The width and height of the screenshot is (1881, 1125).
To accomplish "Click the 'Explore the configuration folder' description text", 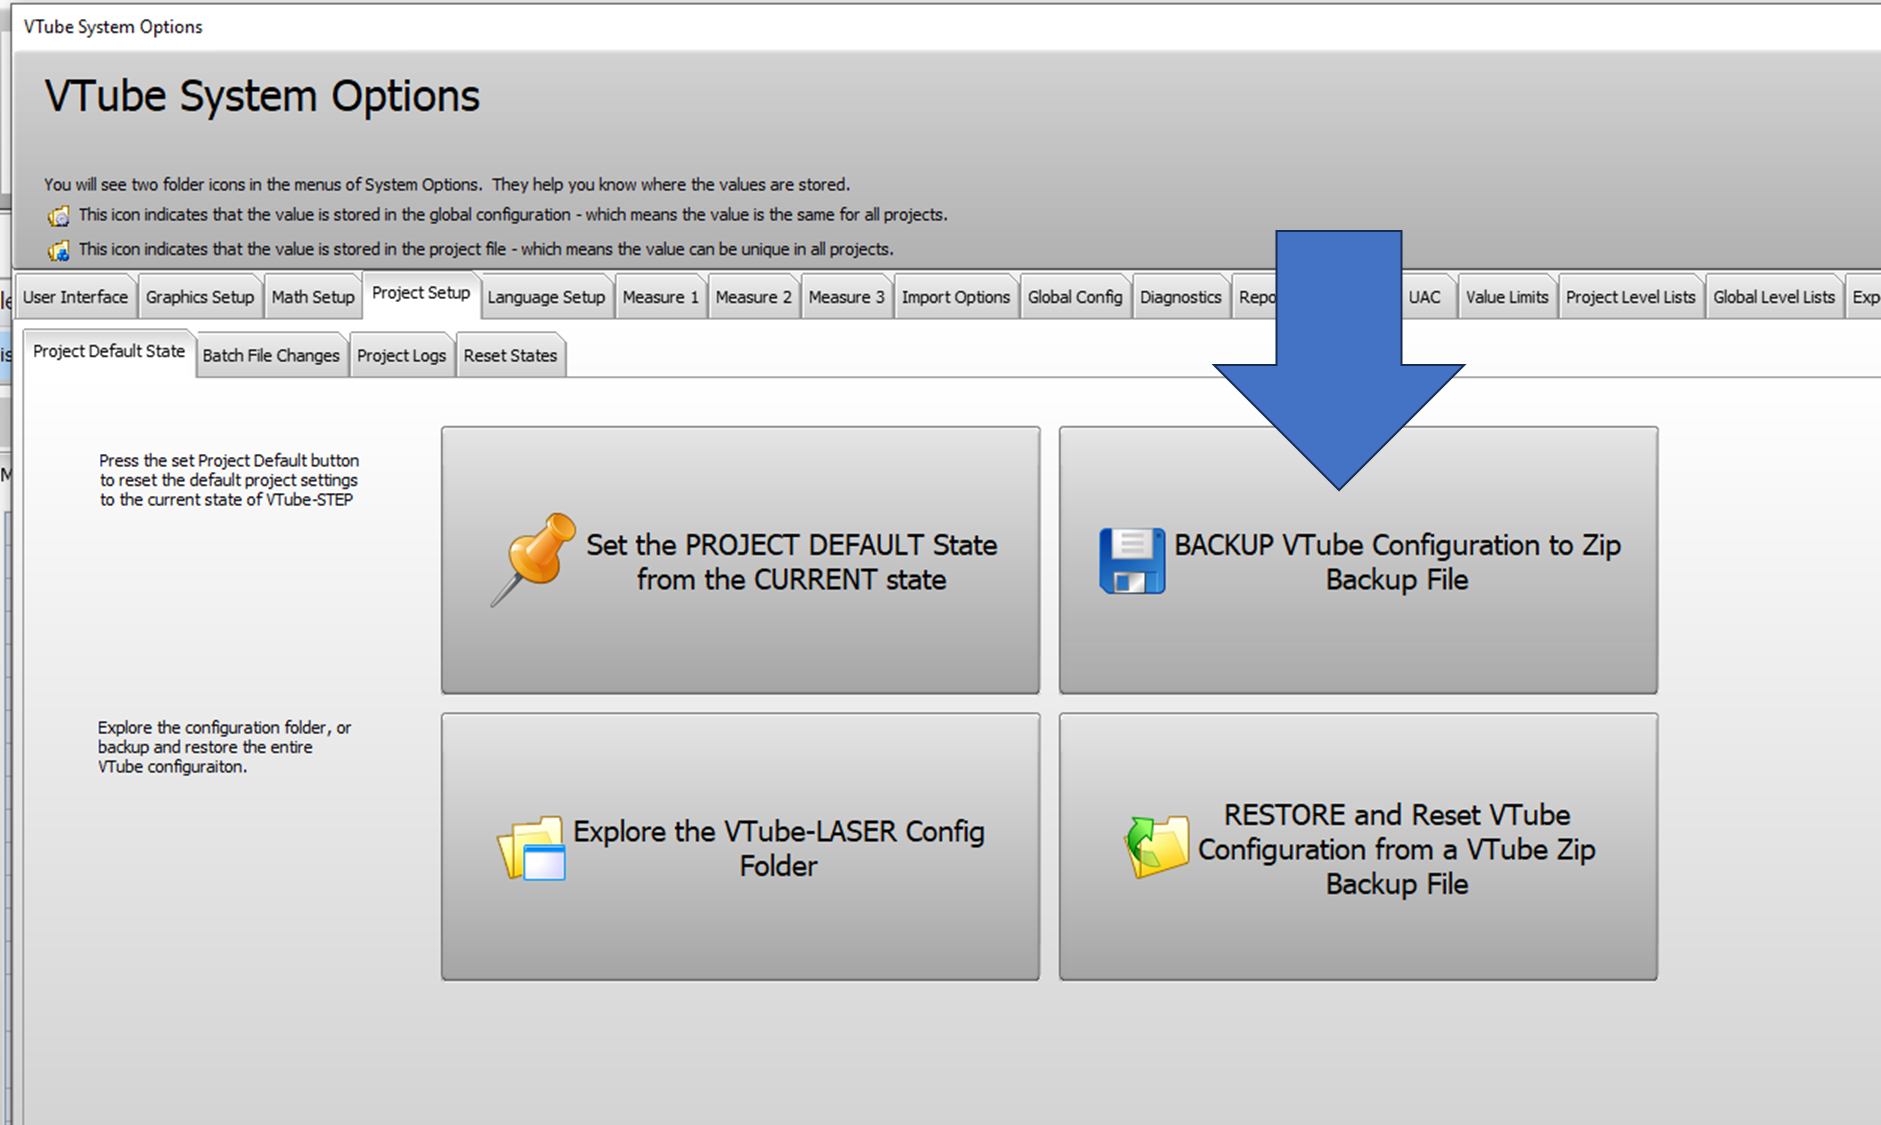I will [x=224, y=747].
